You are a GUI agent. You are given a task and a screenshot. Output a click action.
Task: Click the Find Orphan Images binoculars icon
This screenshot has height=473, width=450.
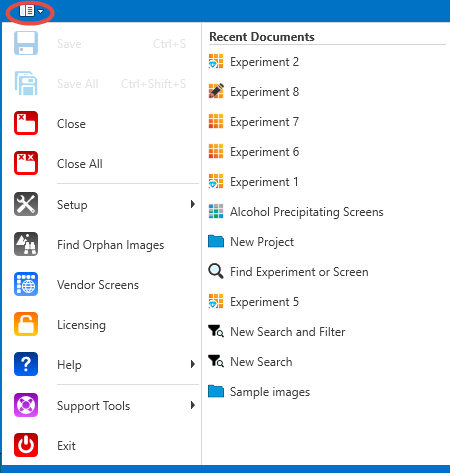pyautogui.click(x=26, y=244)
